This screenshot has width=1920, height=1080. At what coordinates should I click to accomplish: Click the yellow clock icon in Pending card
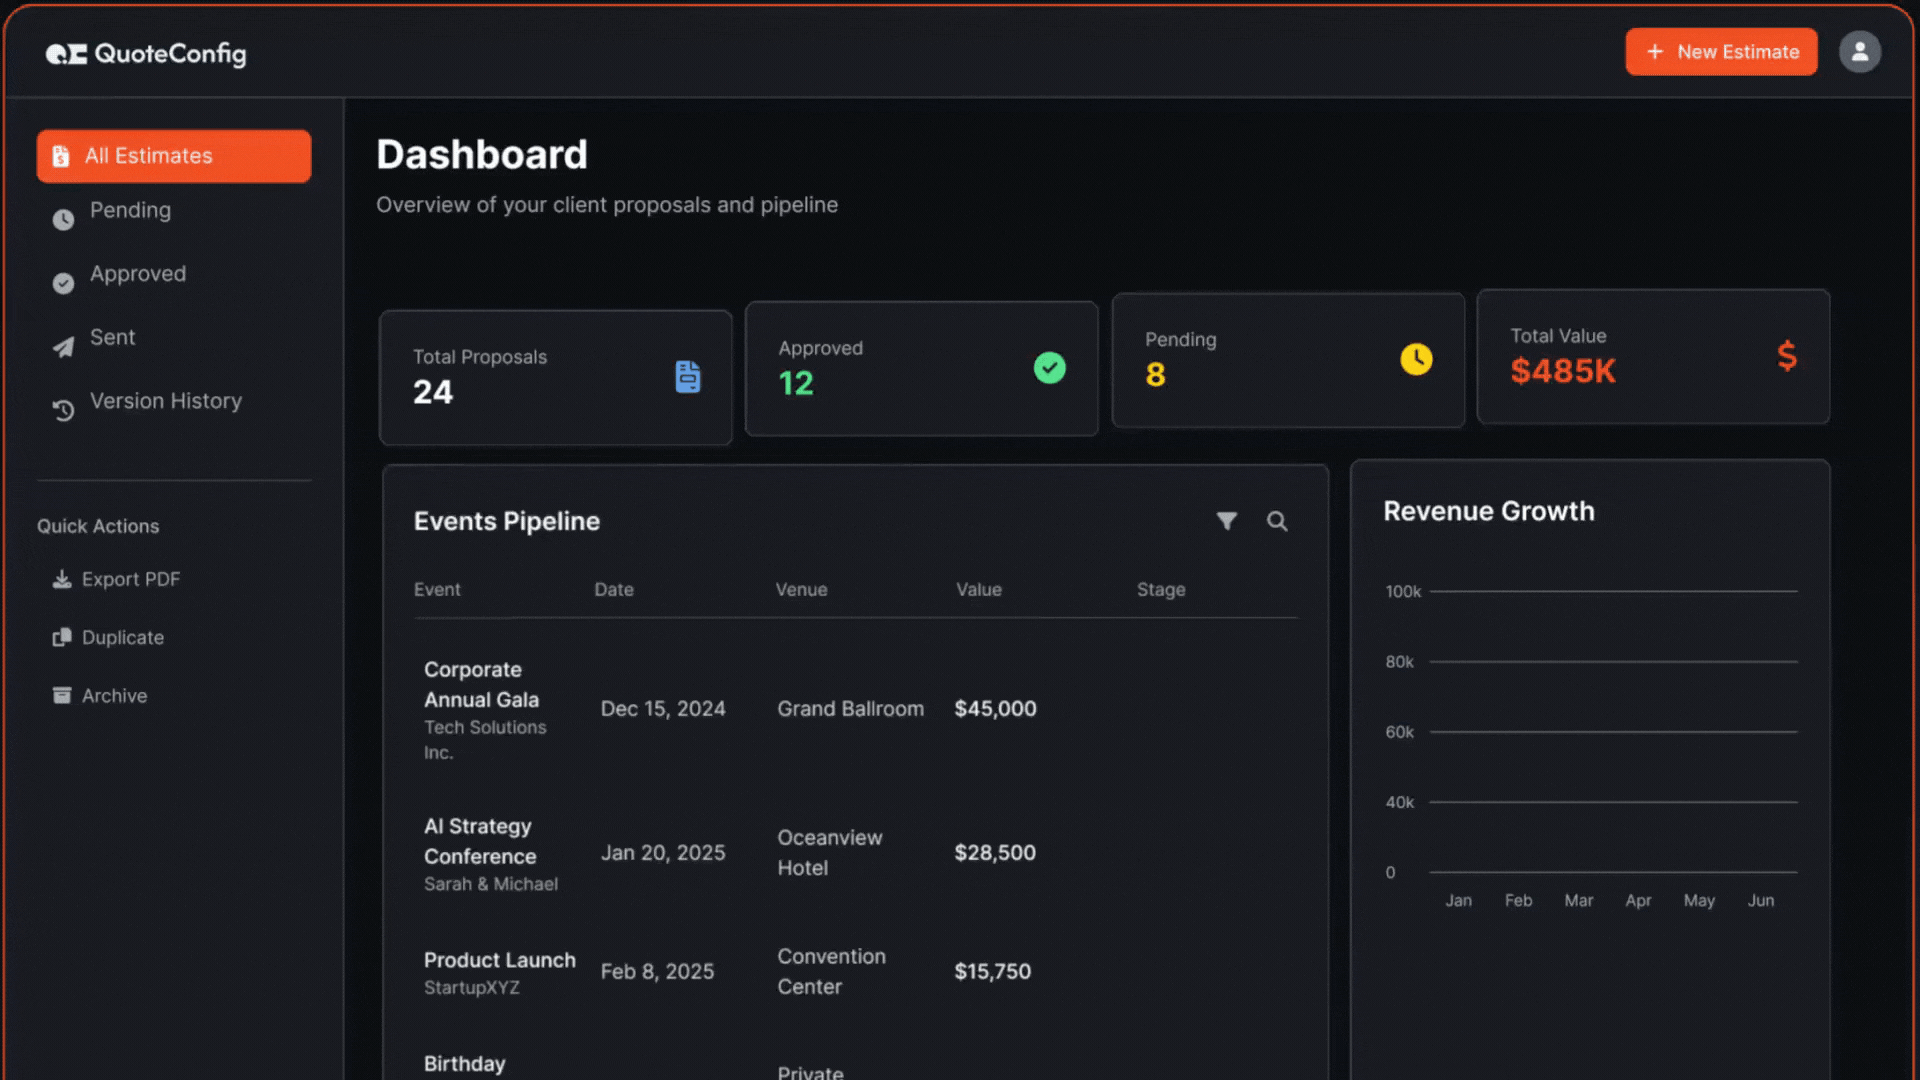(1416, 359)
